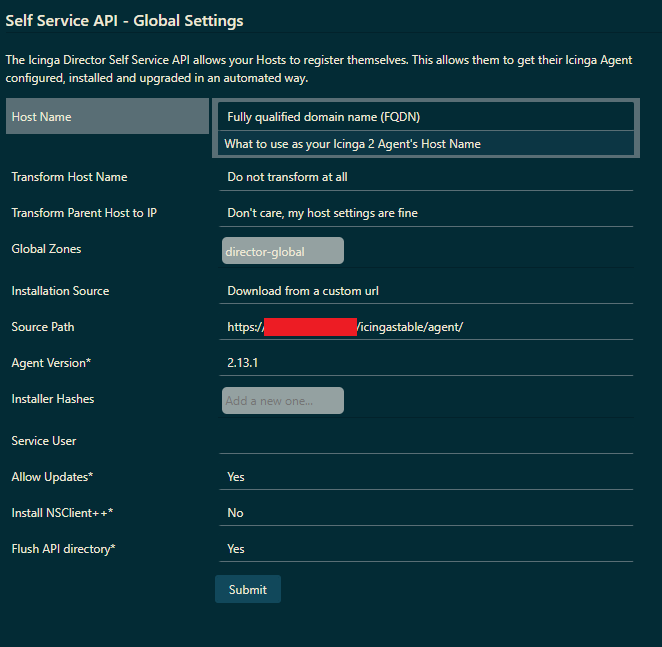Open Installation Source dropdown
The image size is (662, 647).
click(x=426, y=291)
